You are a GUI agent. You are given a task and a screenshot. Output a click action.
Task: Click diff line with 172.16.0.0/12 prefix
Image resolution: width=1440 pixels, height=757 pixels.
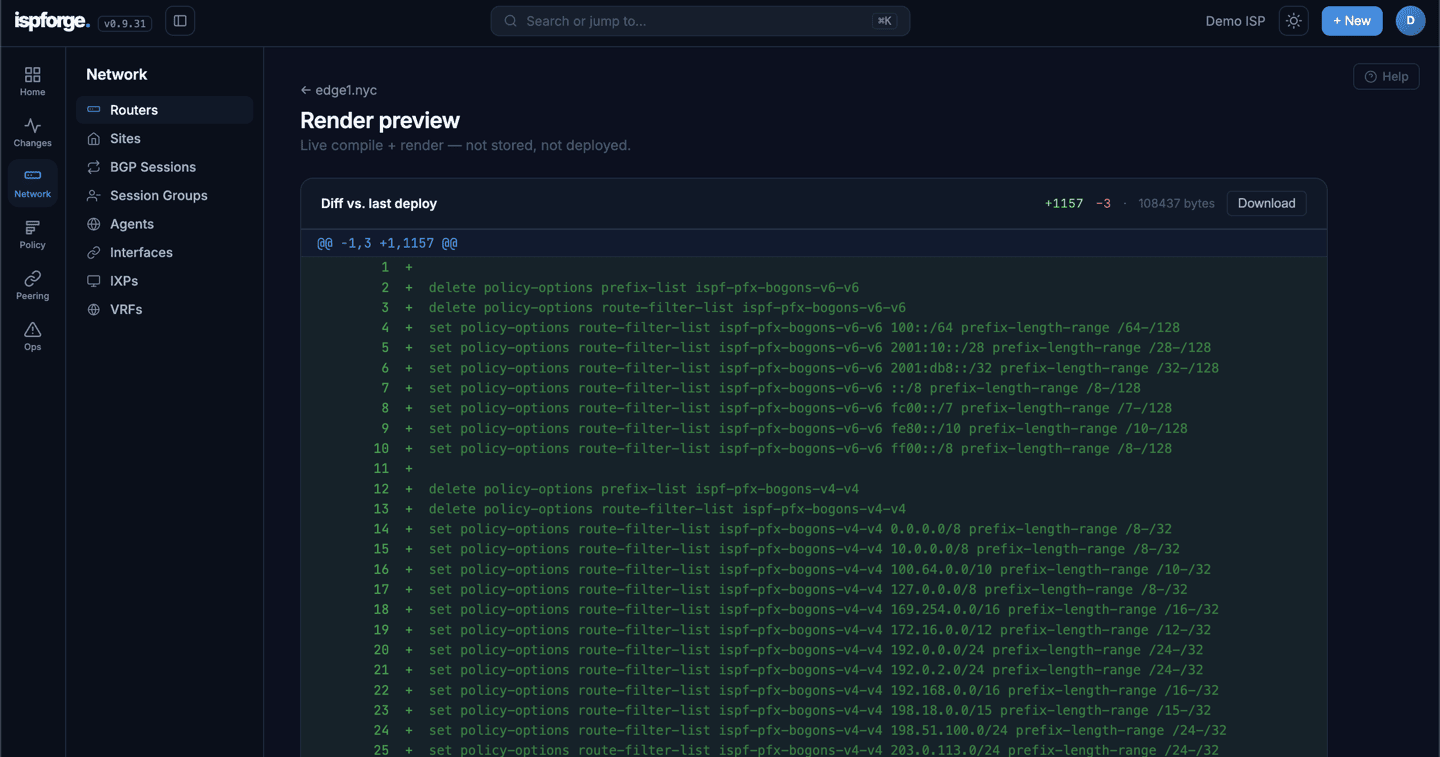point(814,630)
